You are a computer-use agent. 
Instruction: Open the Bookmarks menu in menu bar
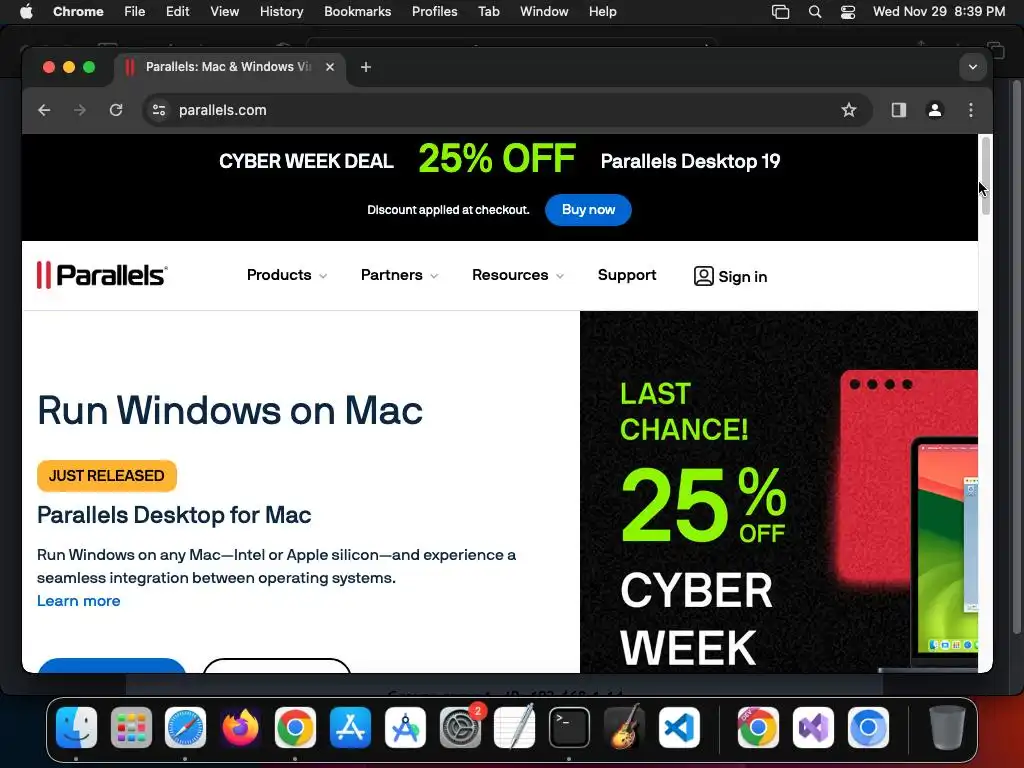tap(357, 12)
